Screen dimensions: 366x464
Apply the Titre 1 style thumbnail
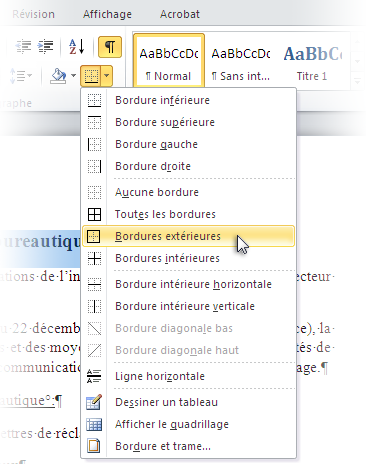312,61
